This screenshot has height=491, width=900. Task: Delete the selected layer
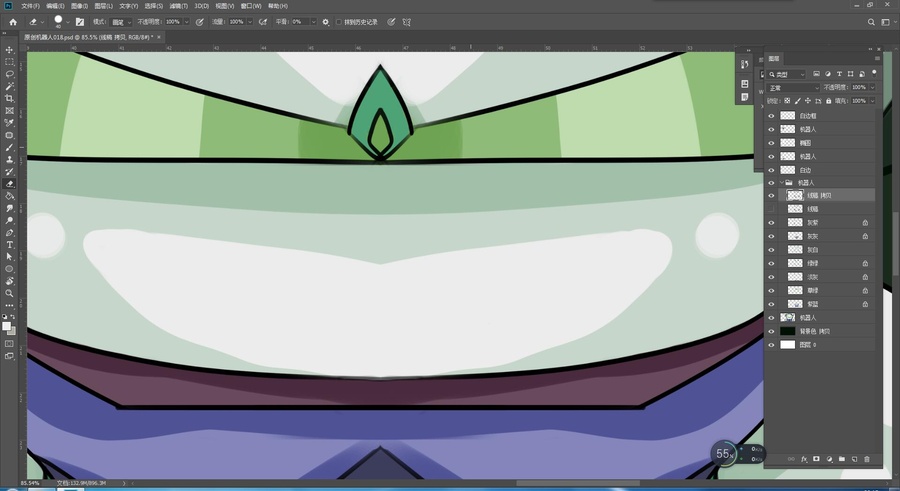pyautogui.click(x=867, y=459)
